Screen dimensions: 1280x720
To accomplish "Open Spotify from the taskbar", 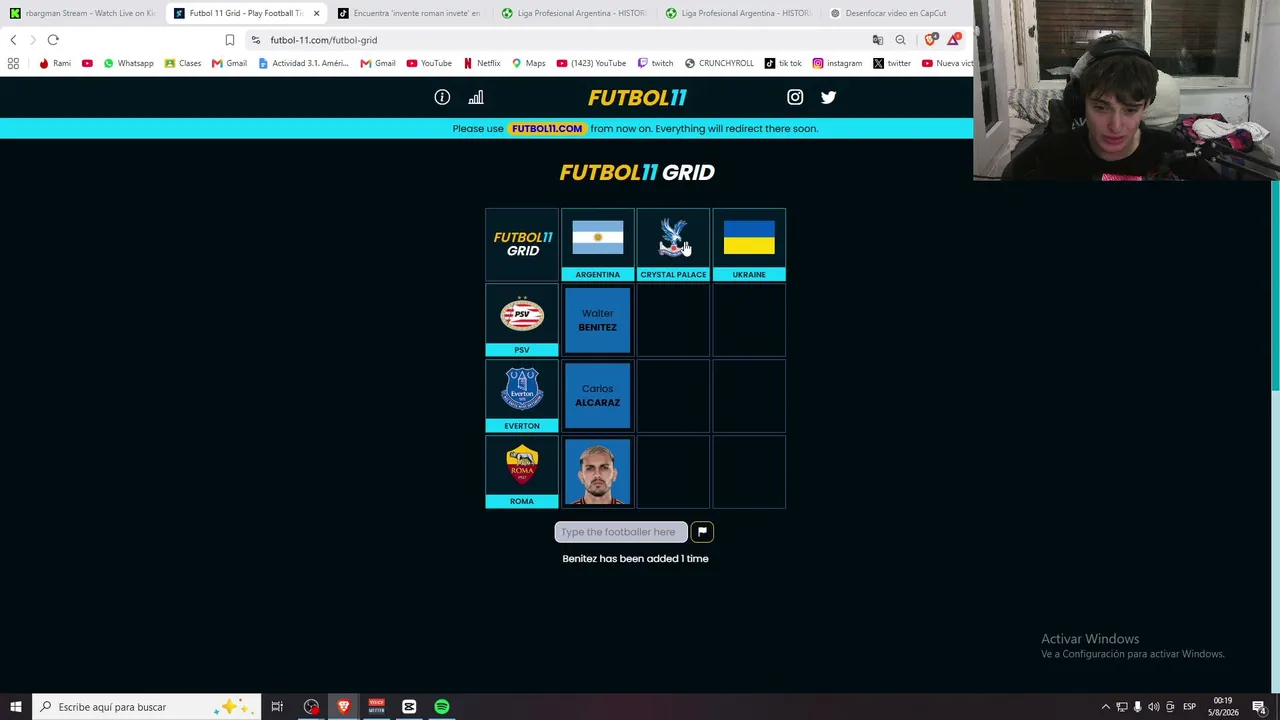I will (x=441, y=707).
